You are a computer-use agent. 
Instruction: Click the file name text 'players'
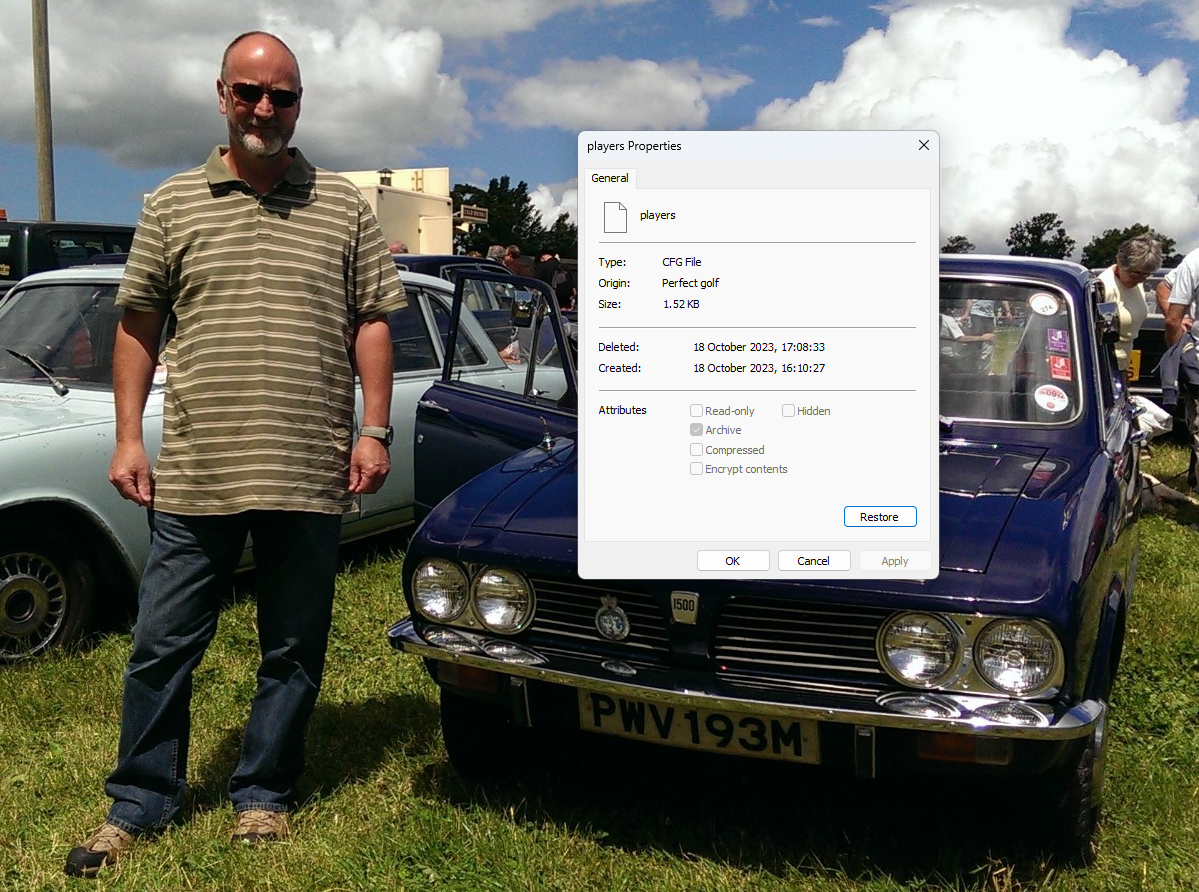point(658,215)
